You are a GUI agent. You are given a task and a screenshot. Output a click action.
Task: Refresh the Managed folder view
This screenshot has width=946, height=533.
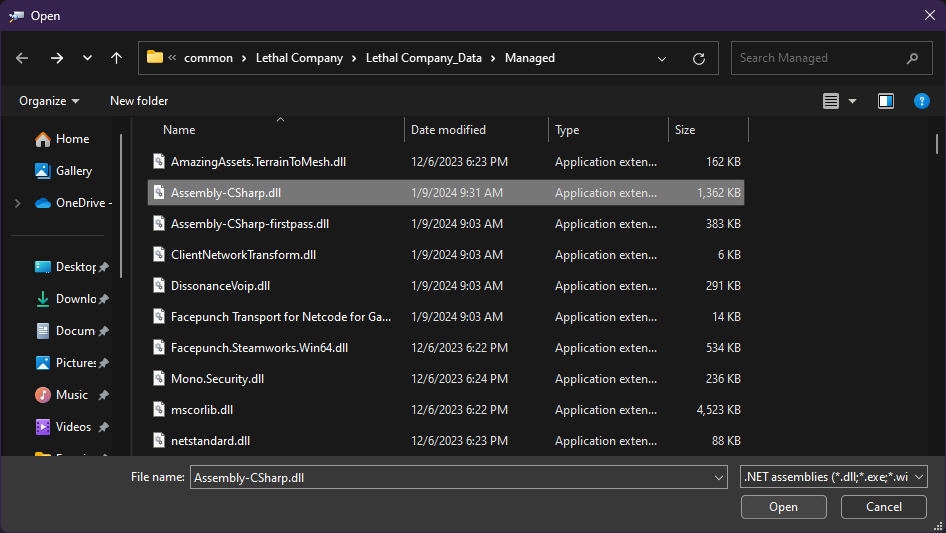click(x=699, y=59)
